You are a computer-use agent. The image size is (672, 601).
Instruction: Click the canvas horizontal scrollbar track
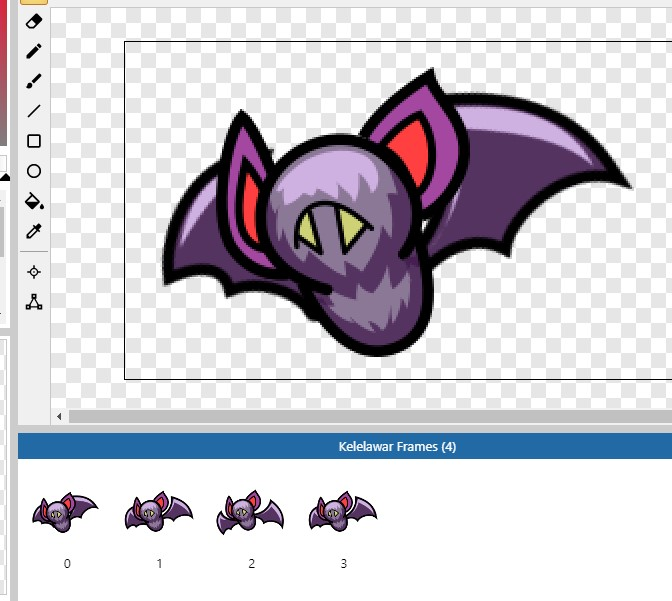point(370,416)
